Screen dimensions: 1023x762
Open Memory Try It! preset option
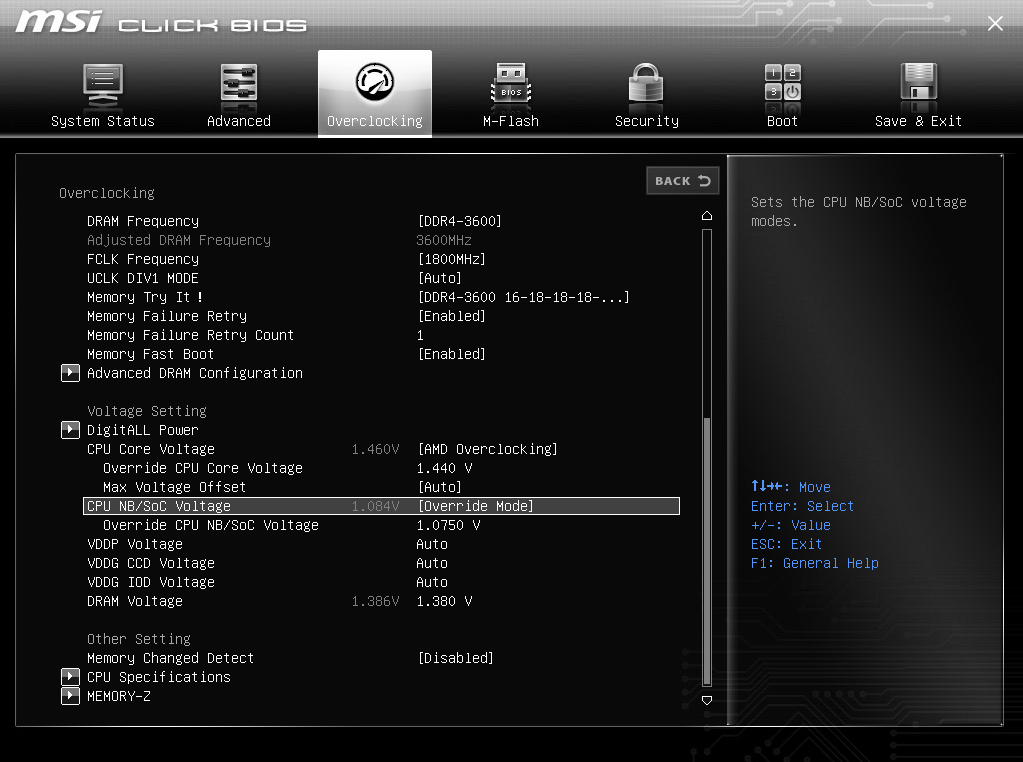pyautogui.click(x=523, y=297)
